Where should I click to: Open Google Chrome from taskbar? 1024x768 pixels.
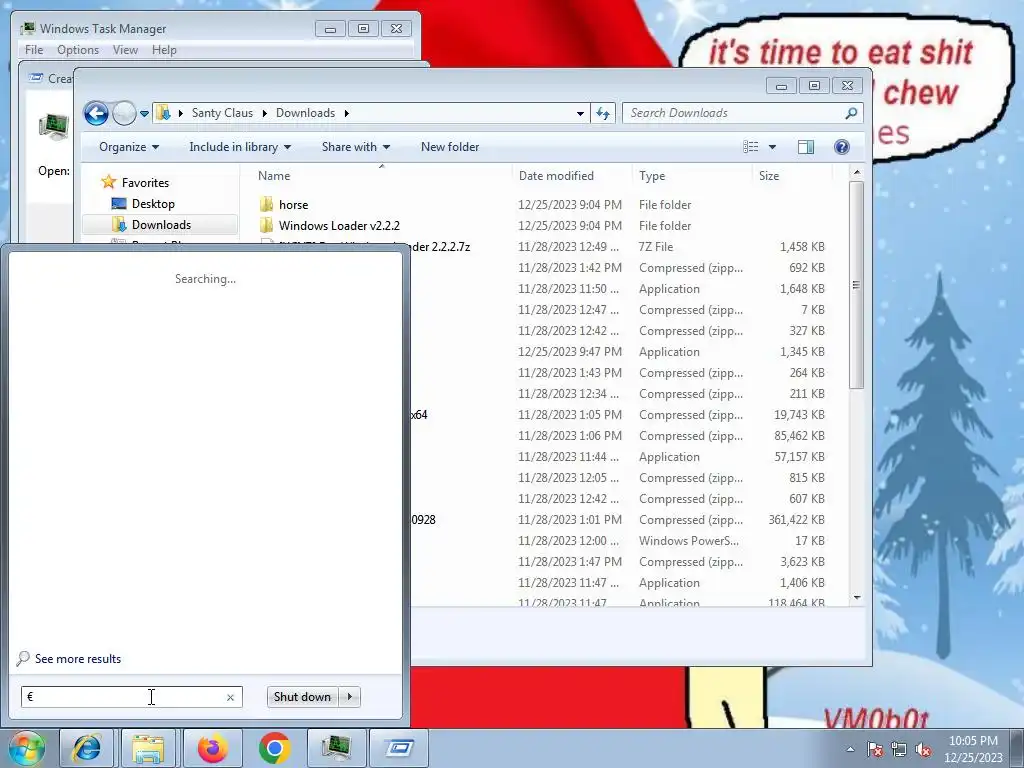coord(274,748)
